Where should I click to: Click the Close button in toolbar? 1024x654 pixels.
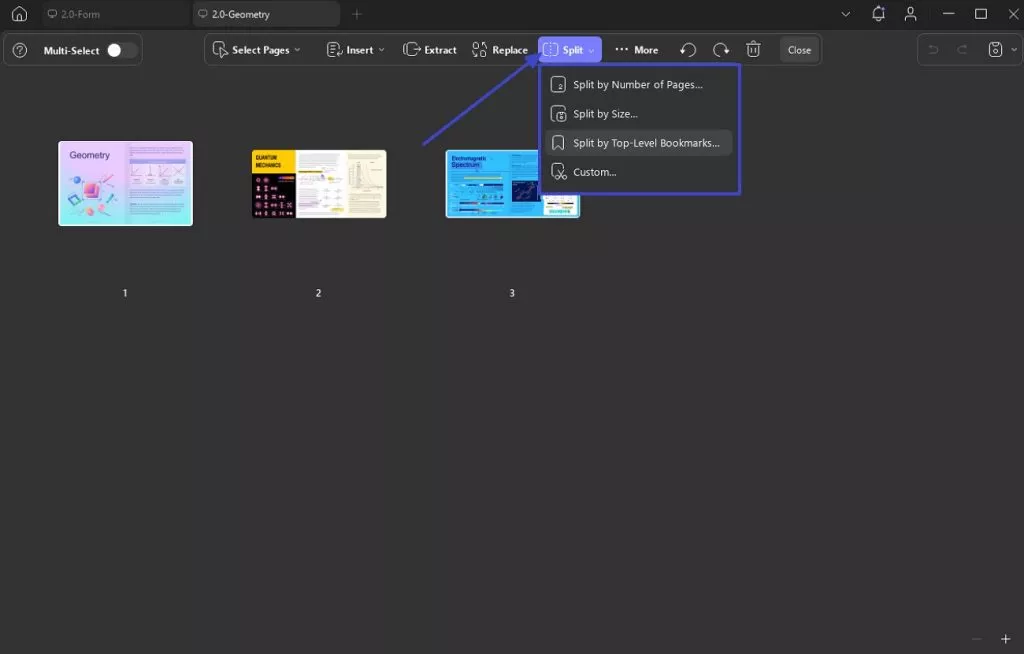click(x=799, y=50)
